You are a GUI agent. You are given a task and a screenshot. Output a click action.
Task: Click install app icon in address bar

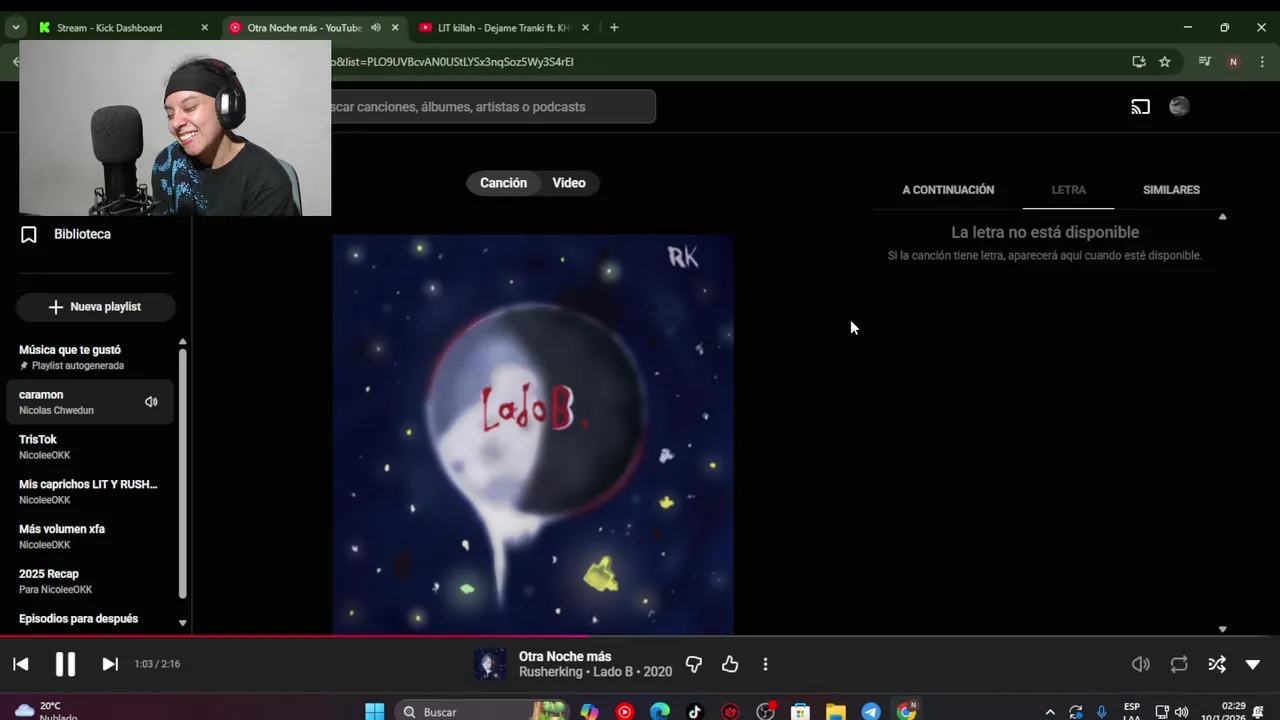[1138, 62]
